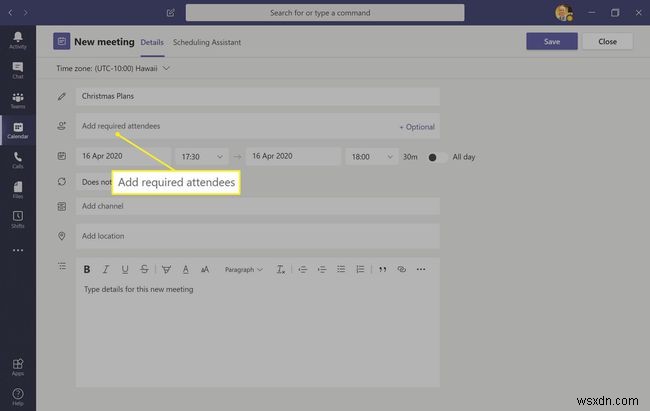Go forward with the right arrow
Image resolution: width=650 pixels, height=411 pixels.
(x=26, y=13)
